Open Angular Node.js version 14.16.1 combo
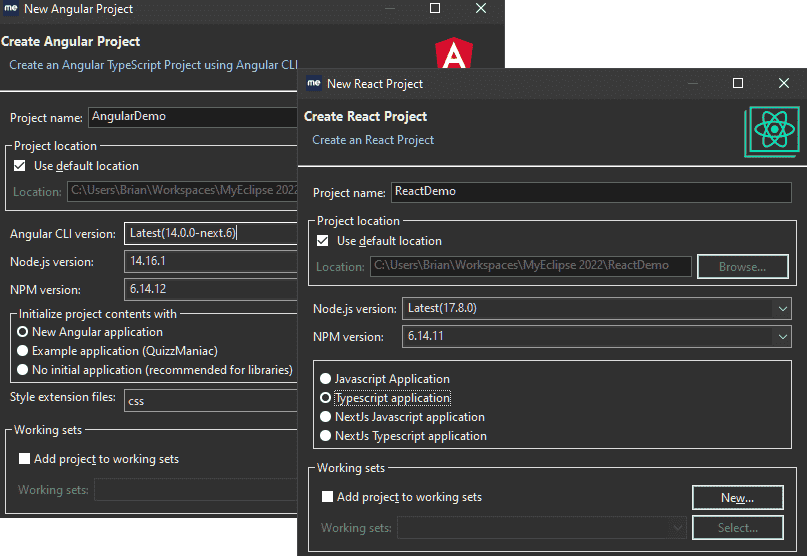This screenshot has height=556, width=807. pos(211,261)
